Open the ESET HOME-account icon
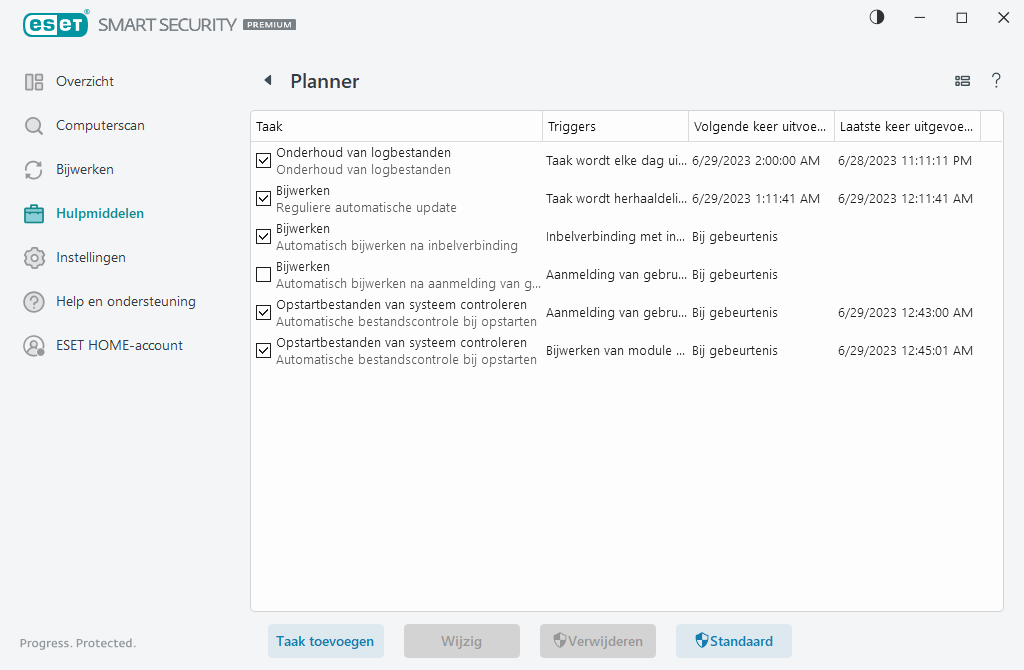This screenshot has width=1024, height=670. point(33,345)
